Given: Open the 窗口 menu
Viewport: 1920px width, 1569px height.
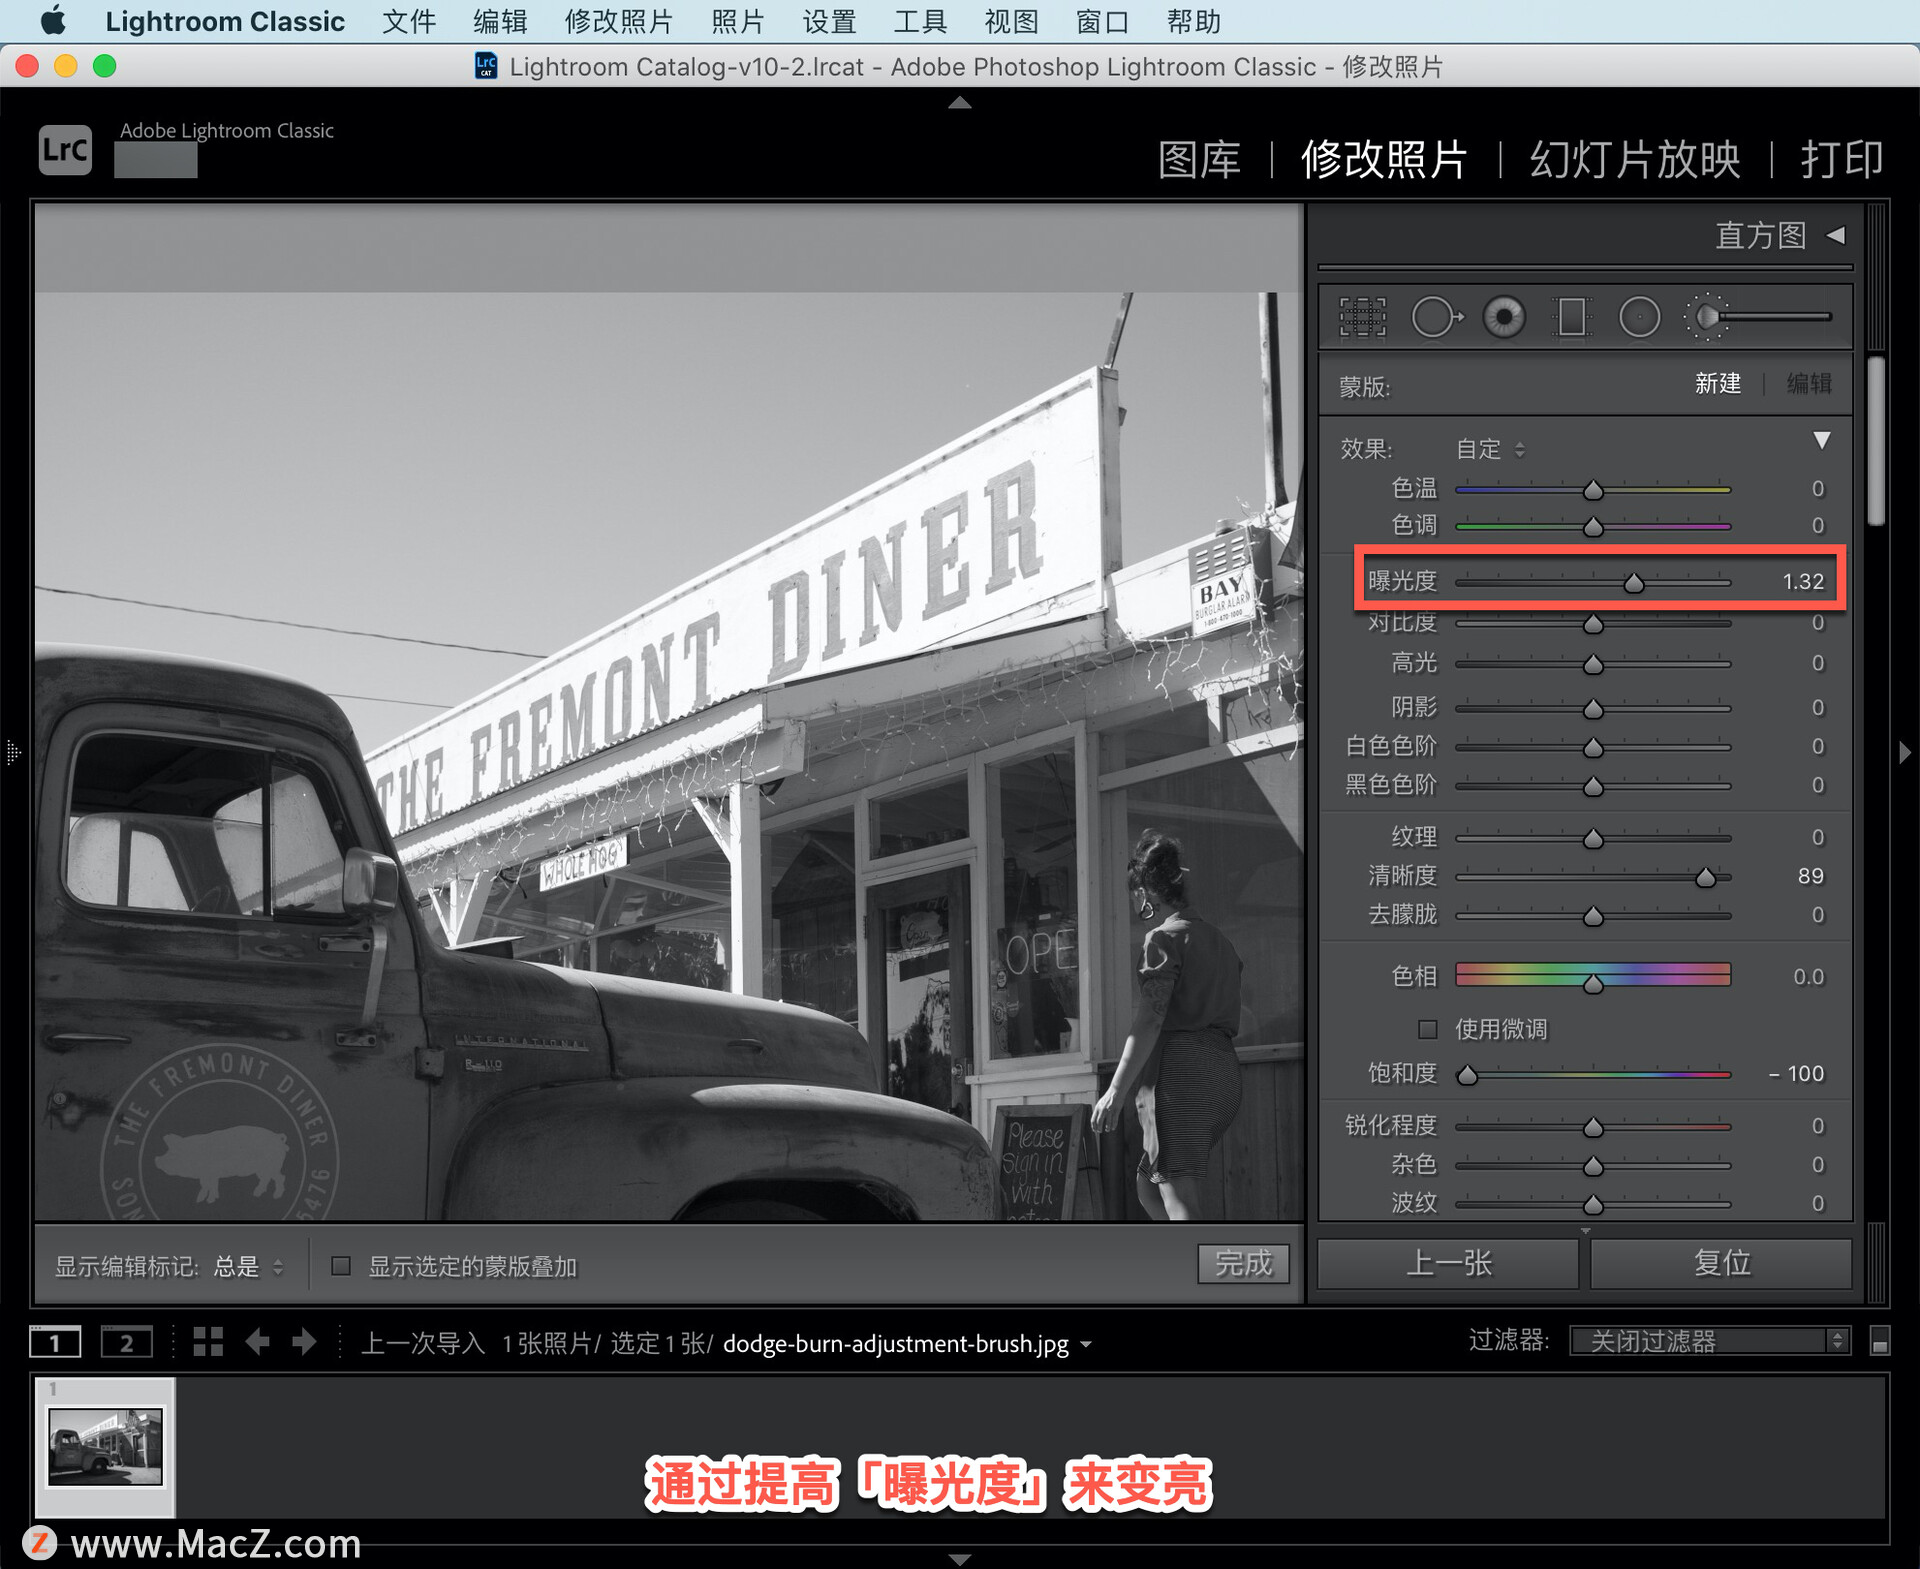Looking at the screenshot, I should 1102,21.
